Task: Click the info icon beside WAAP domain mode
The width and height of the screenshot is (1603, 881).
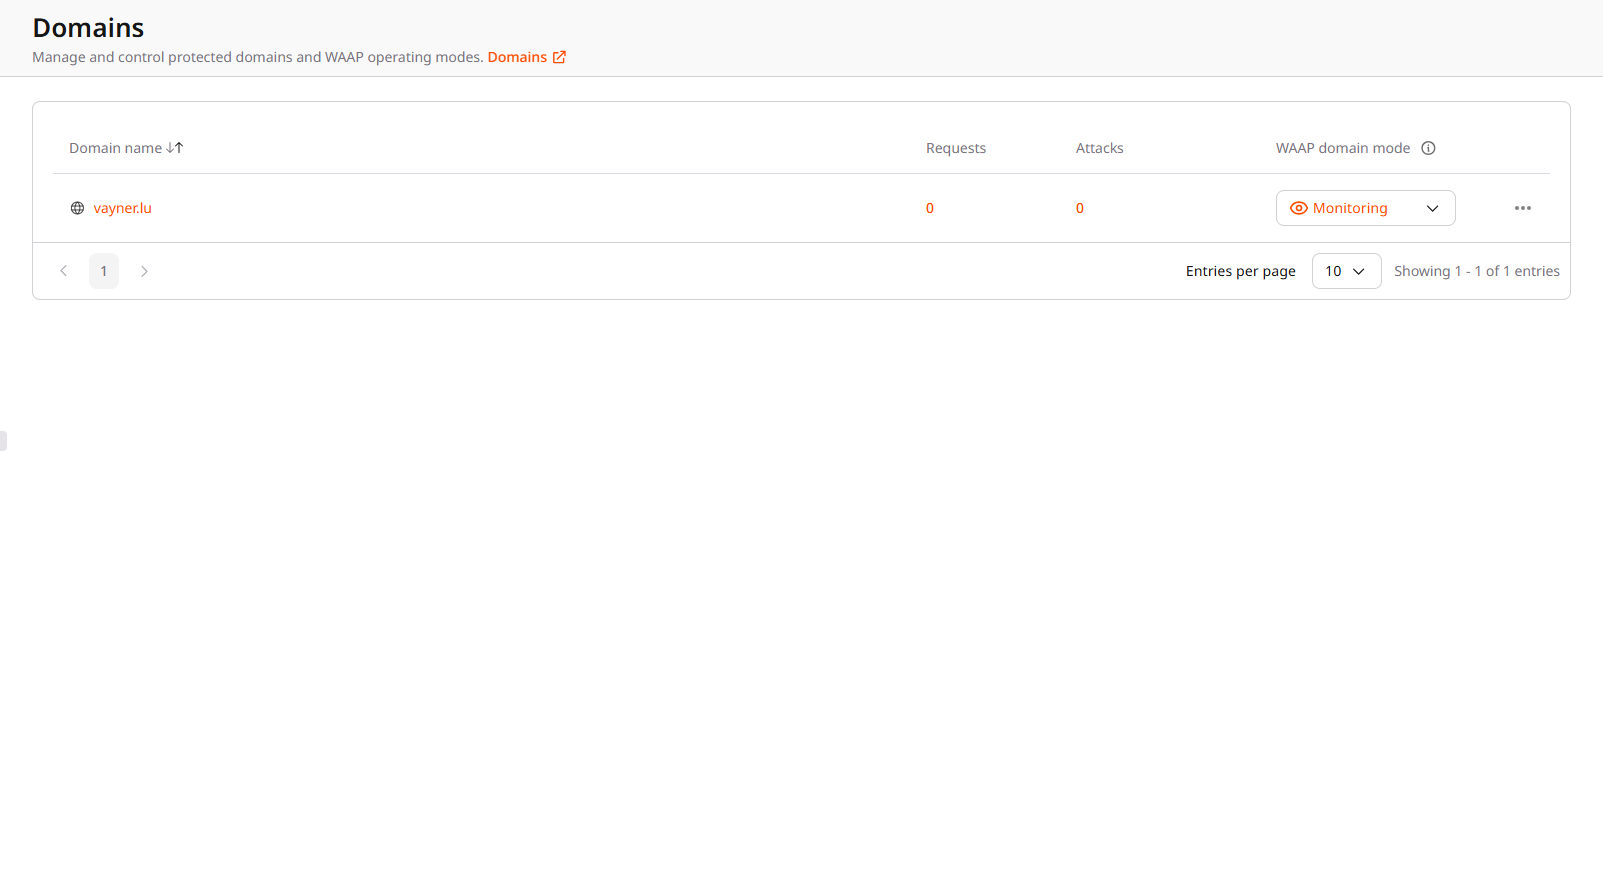Action: coord(1428,148)
